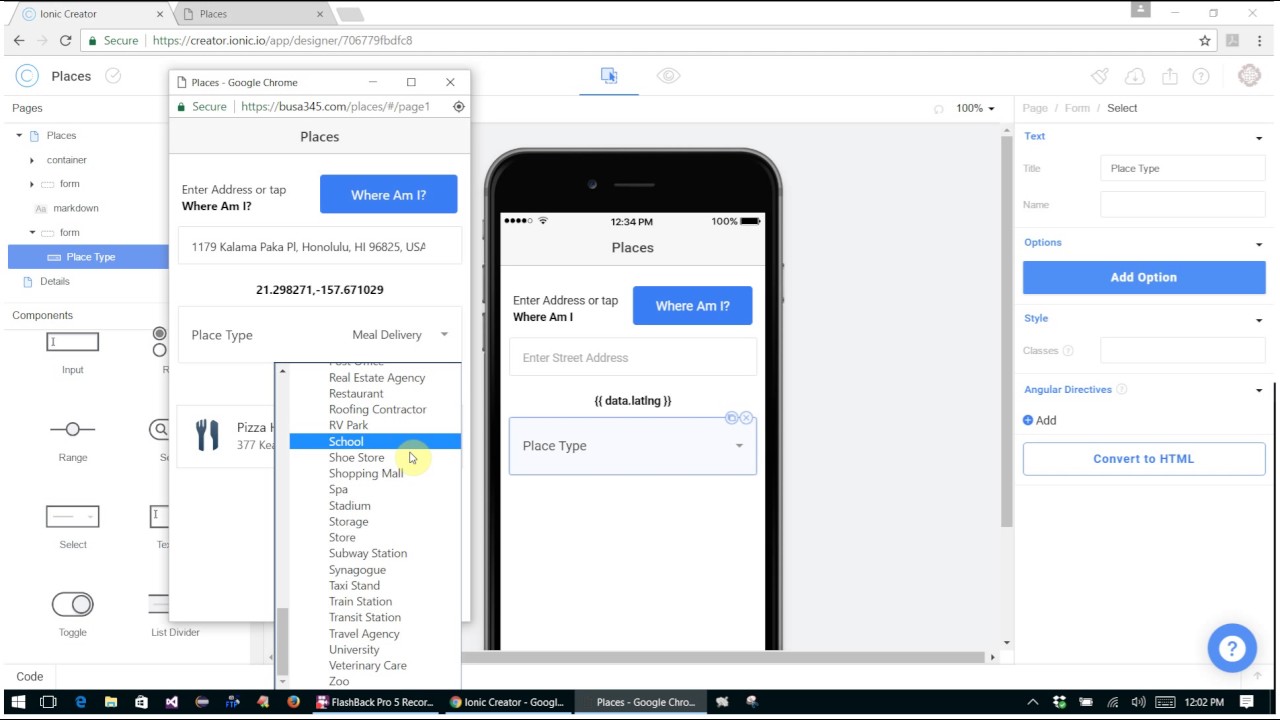1280x720 pixels.
Task: Click the duplicate icon above the Place Type element
Action: [731, 418]
